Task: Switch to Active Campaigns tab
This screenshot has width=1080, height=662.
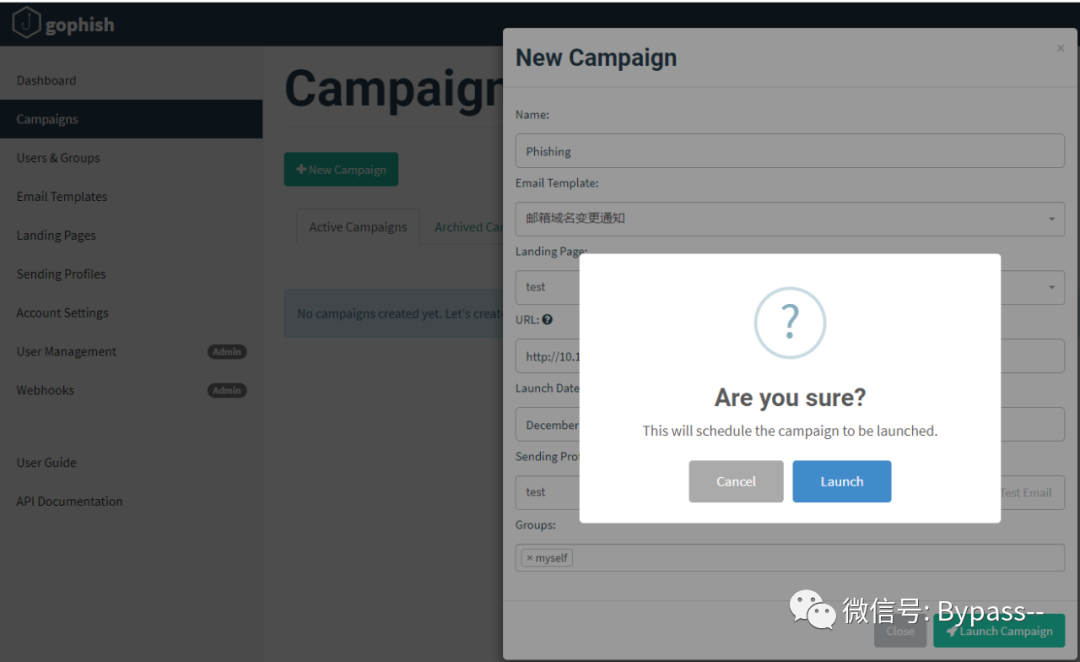Action: [358, 227]
